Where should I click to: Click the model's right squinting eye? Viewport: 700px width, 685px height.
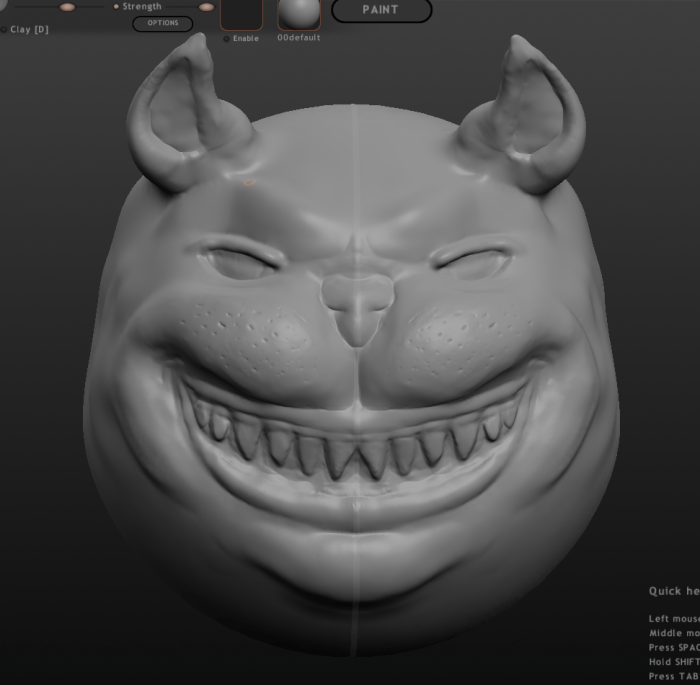click(472, 263)
